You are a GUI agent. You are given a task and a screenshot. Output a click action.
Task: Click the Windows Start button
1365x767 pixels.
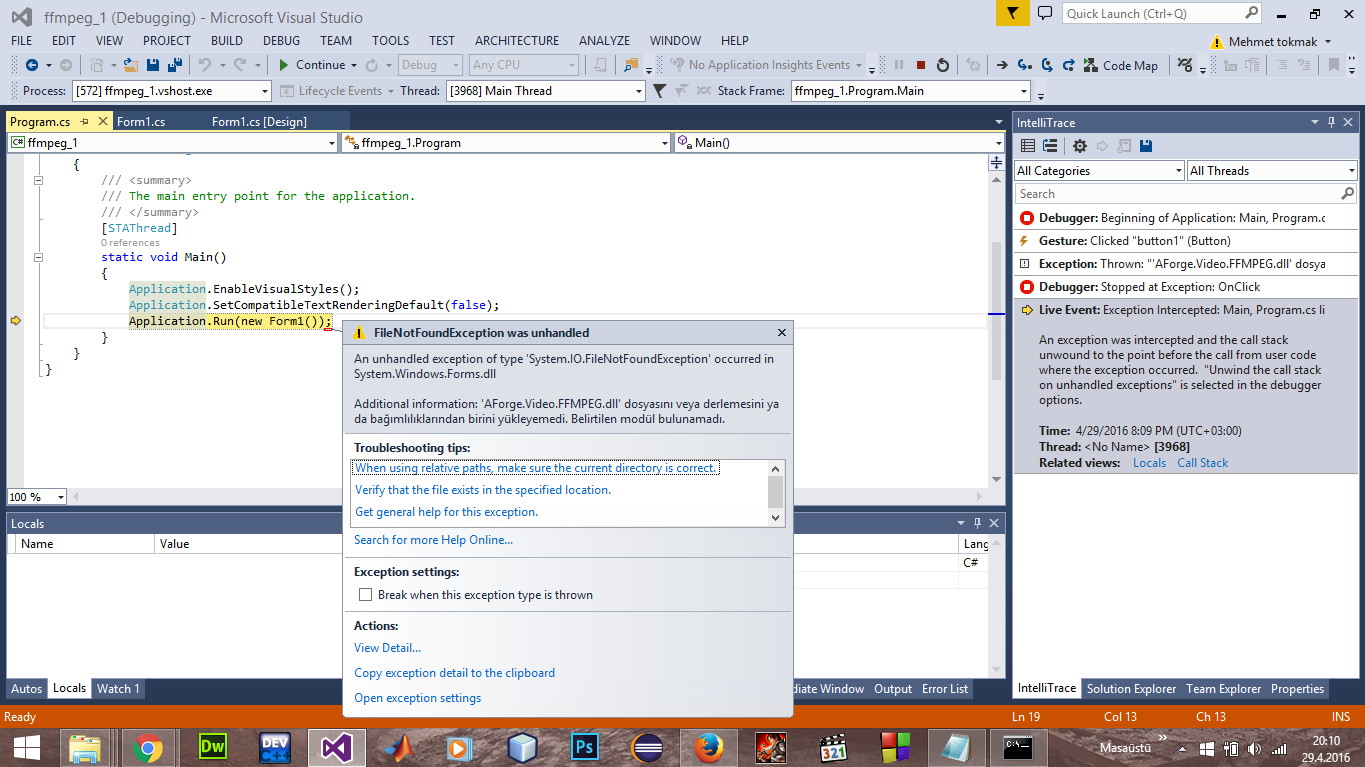click(x=26, y=748)
